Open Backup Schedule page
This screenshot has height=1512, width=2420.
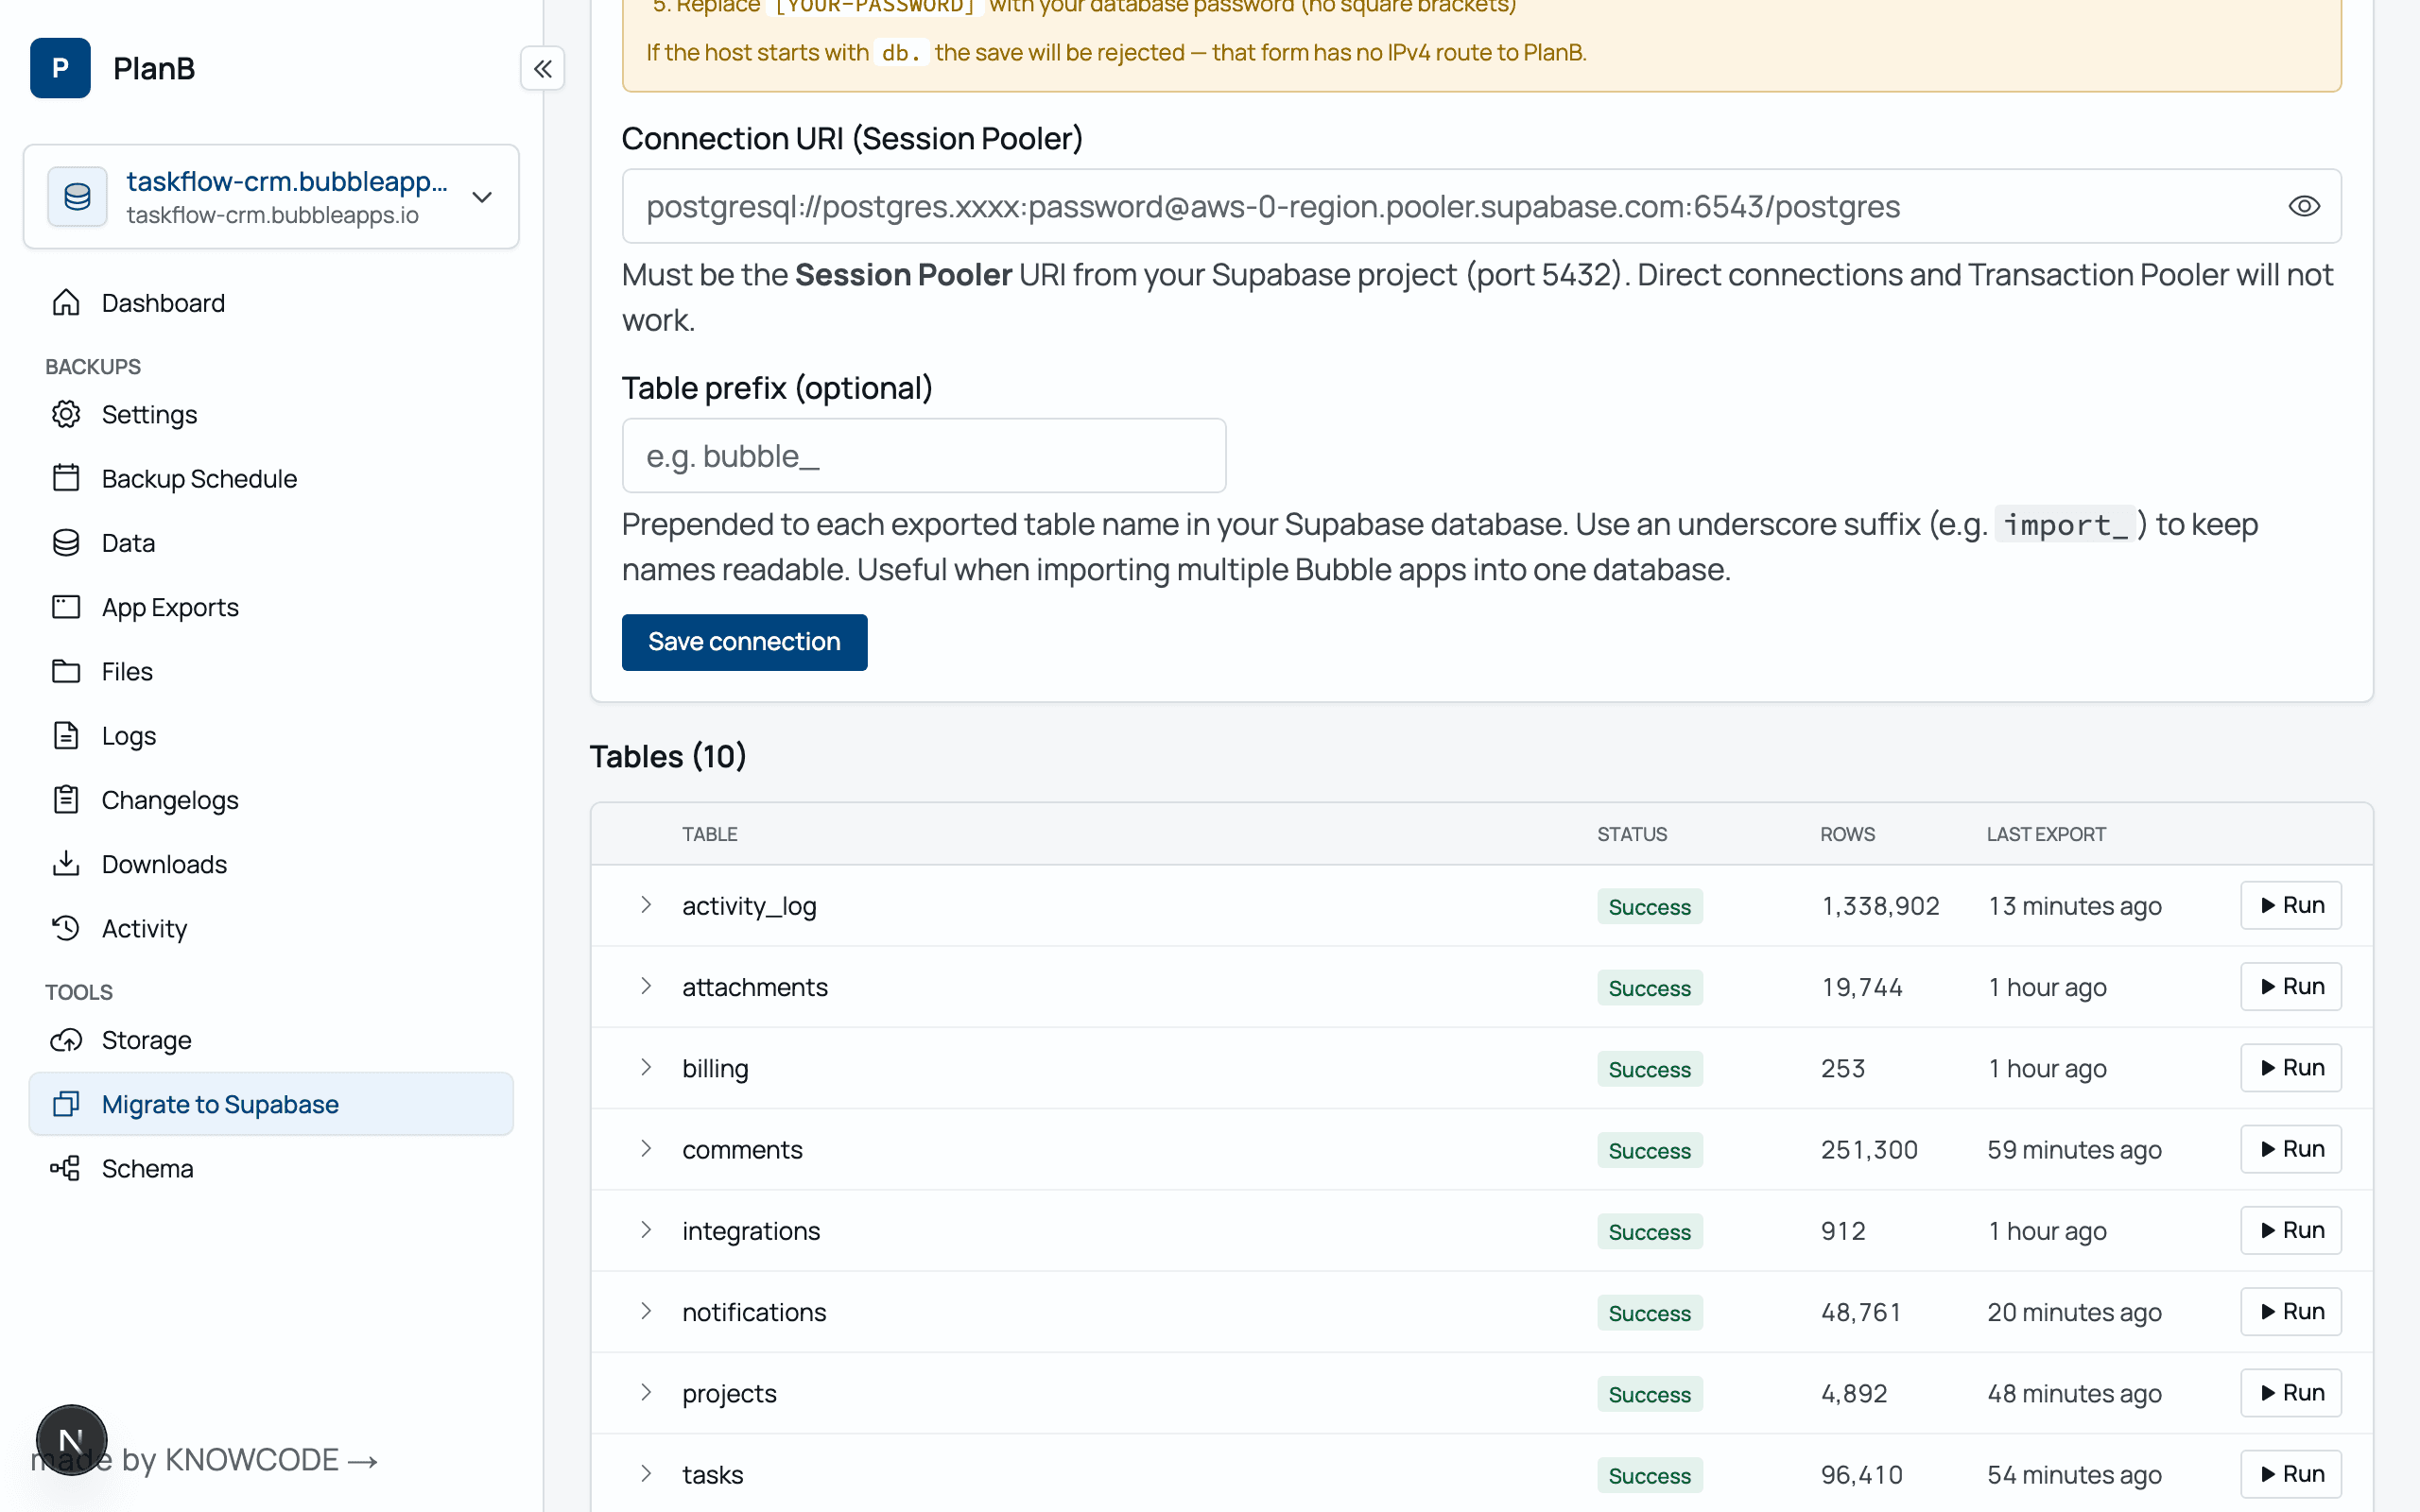click(x=271, y=478)
